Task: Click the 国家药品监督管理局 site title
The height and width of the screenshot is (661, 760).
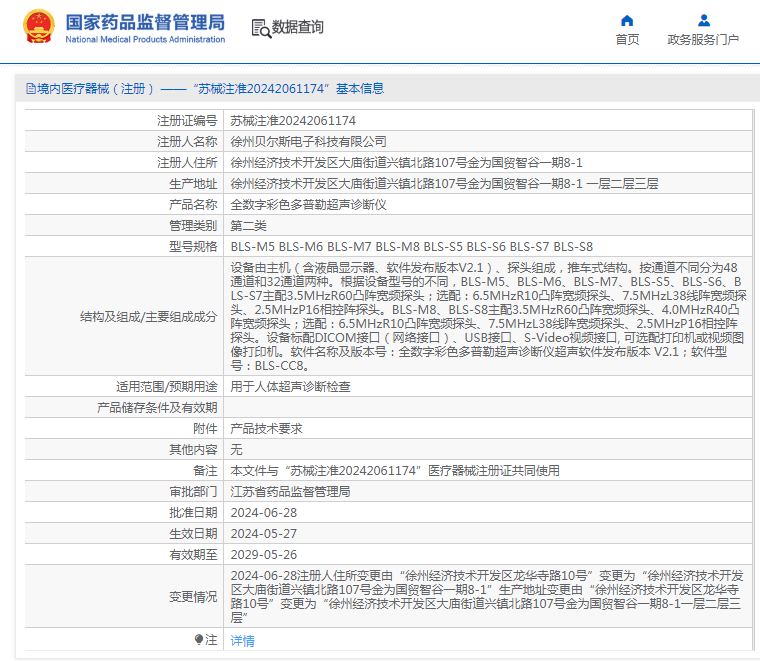Action: click(145, 22)
